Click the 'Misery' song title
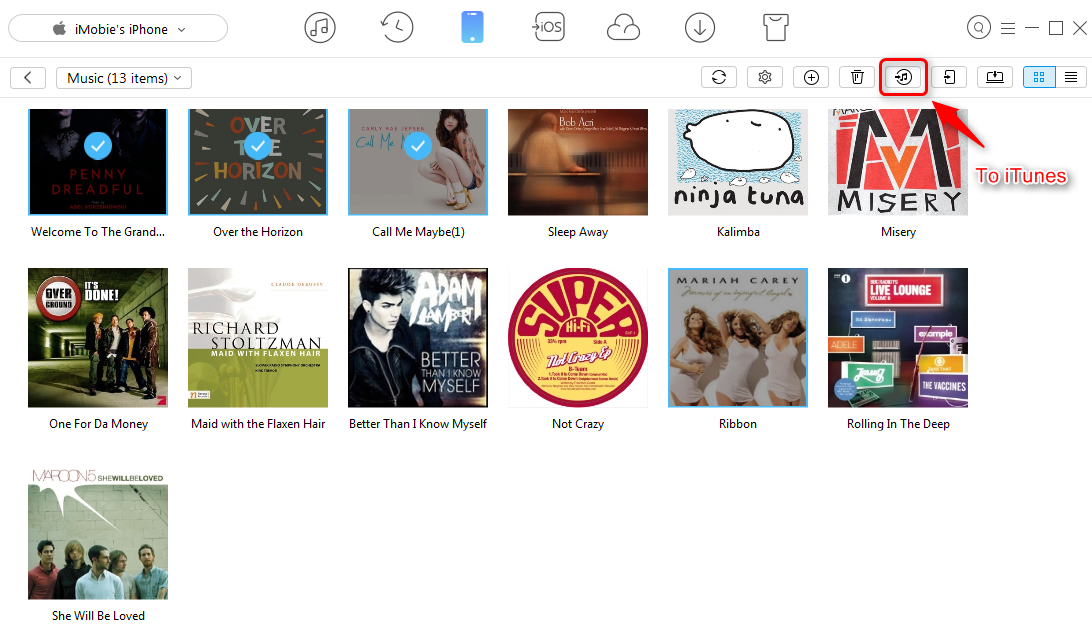The image size is (1092, 629). point(898,232)
